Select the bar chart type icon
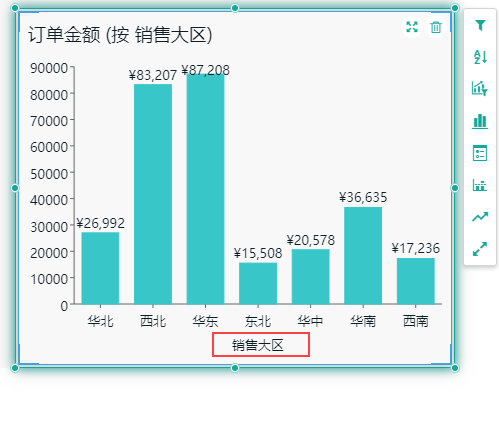The height and width of the screenshot is (422, 499). [x=480, y=121]
